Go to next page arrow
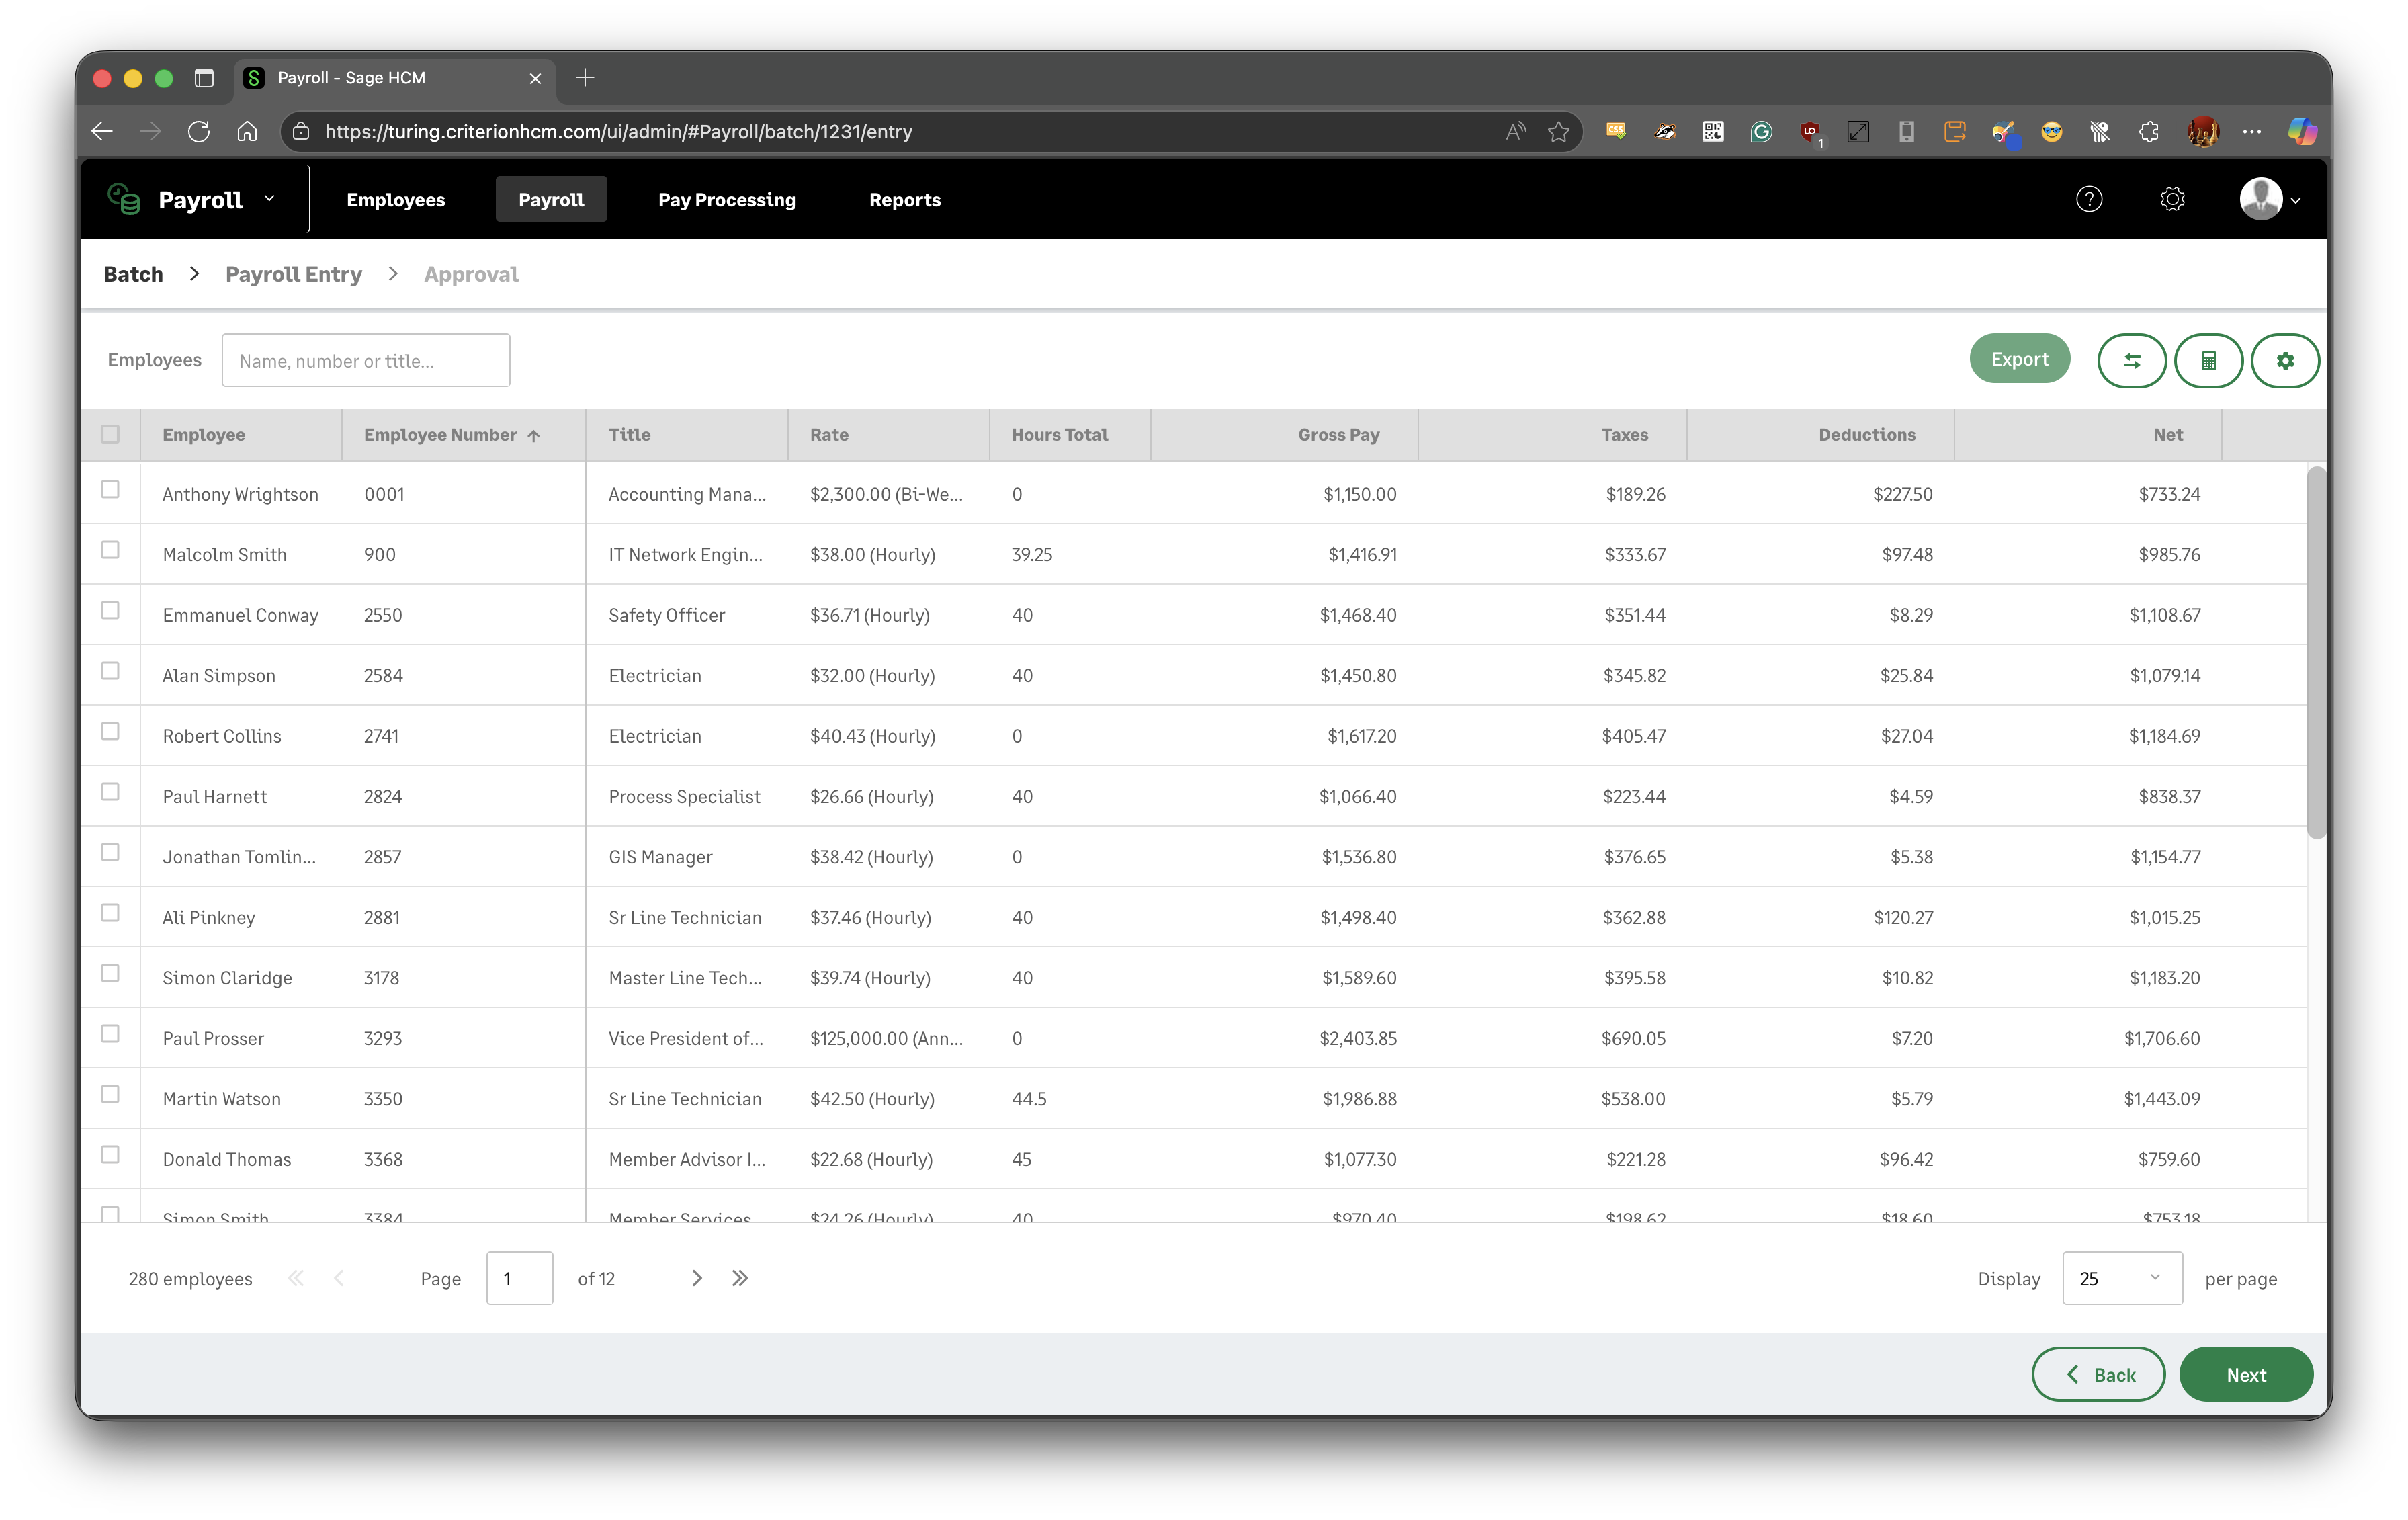 click(697, 1278)
